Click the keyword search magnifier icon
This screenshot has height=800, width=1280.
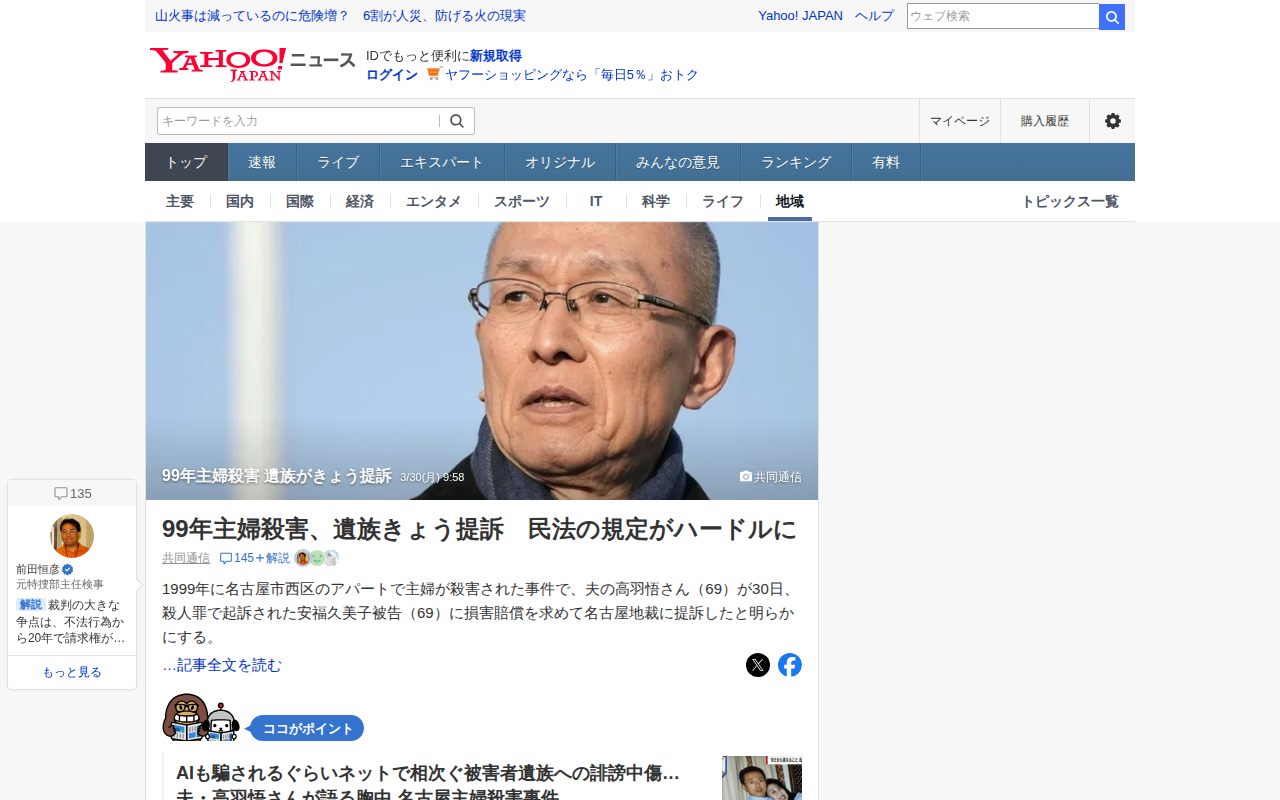pyautogui.click(x=457, y=121)
